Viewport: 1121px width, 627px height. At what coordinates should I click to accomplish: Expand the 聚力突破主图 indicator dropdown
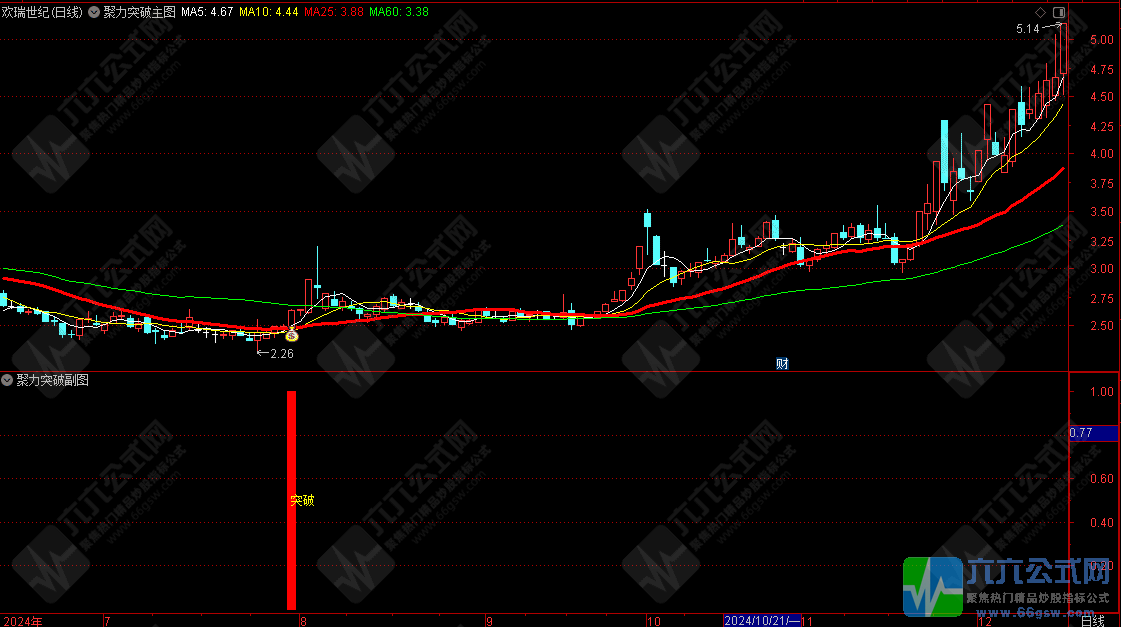[96, 12]
